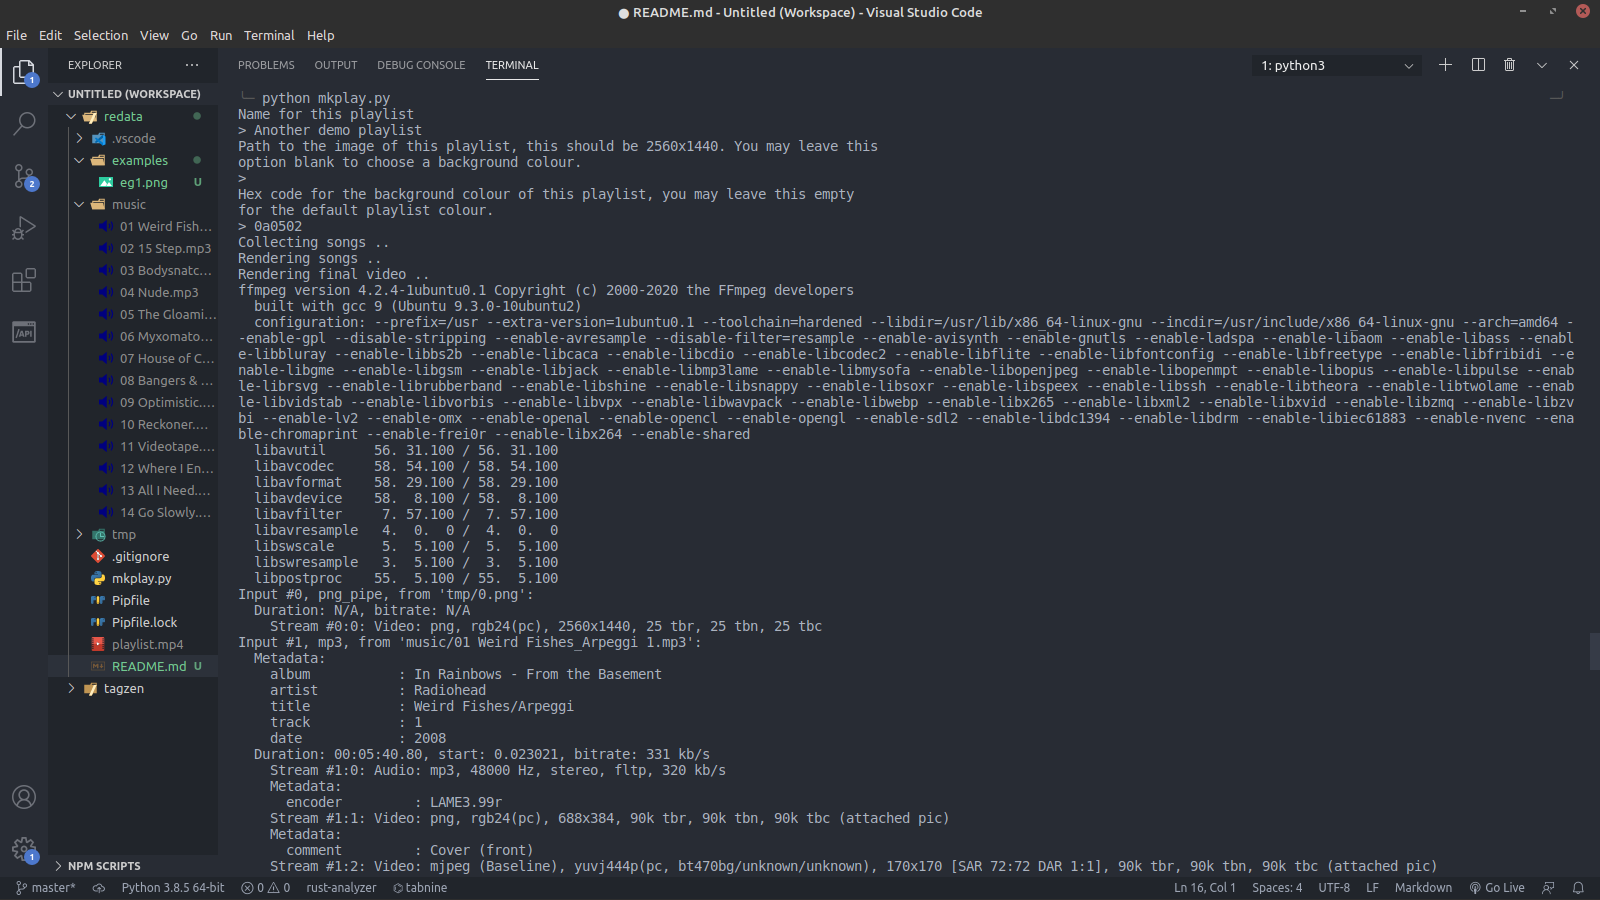Open the terminal selector dropdown python3
This screenshot has width=1600, height=900.
point(1336,65)
